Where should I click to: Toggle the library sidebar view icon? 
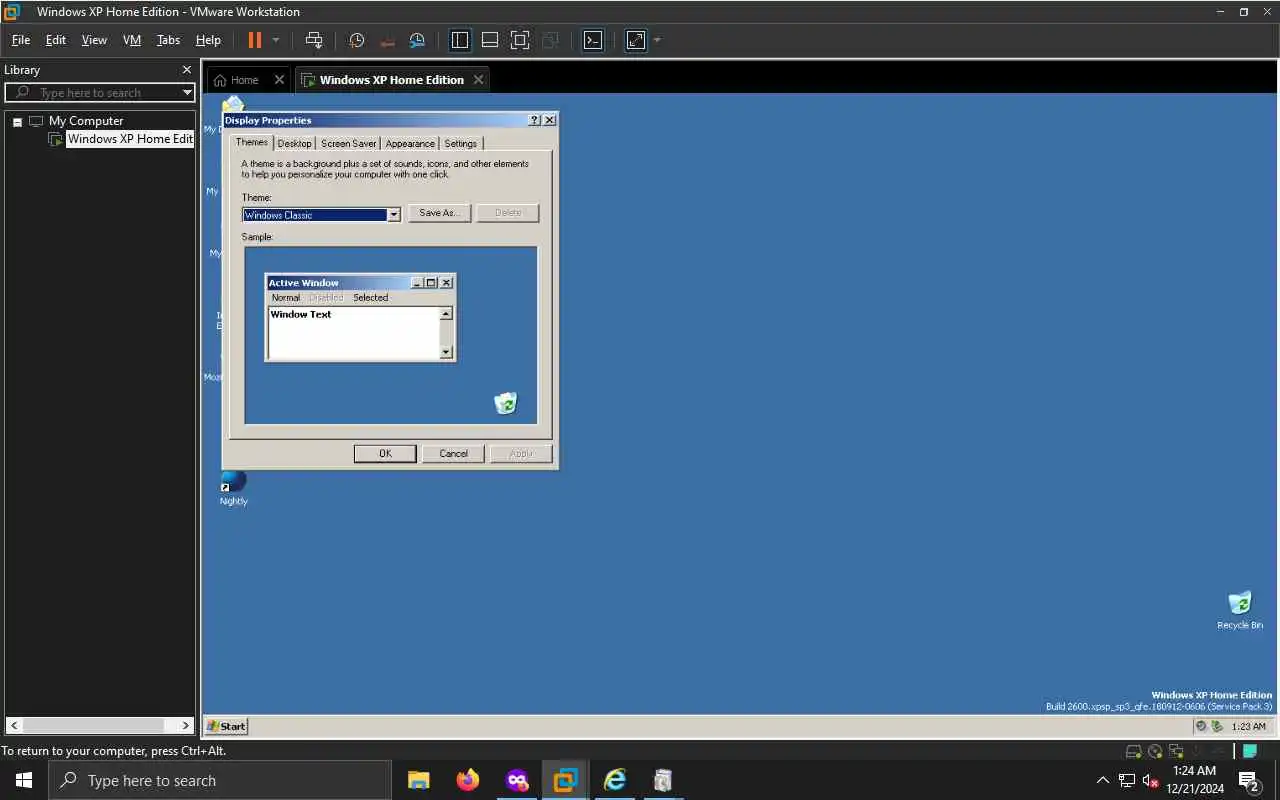[x=460, y=40]
